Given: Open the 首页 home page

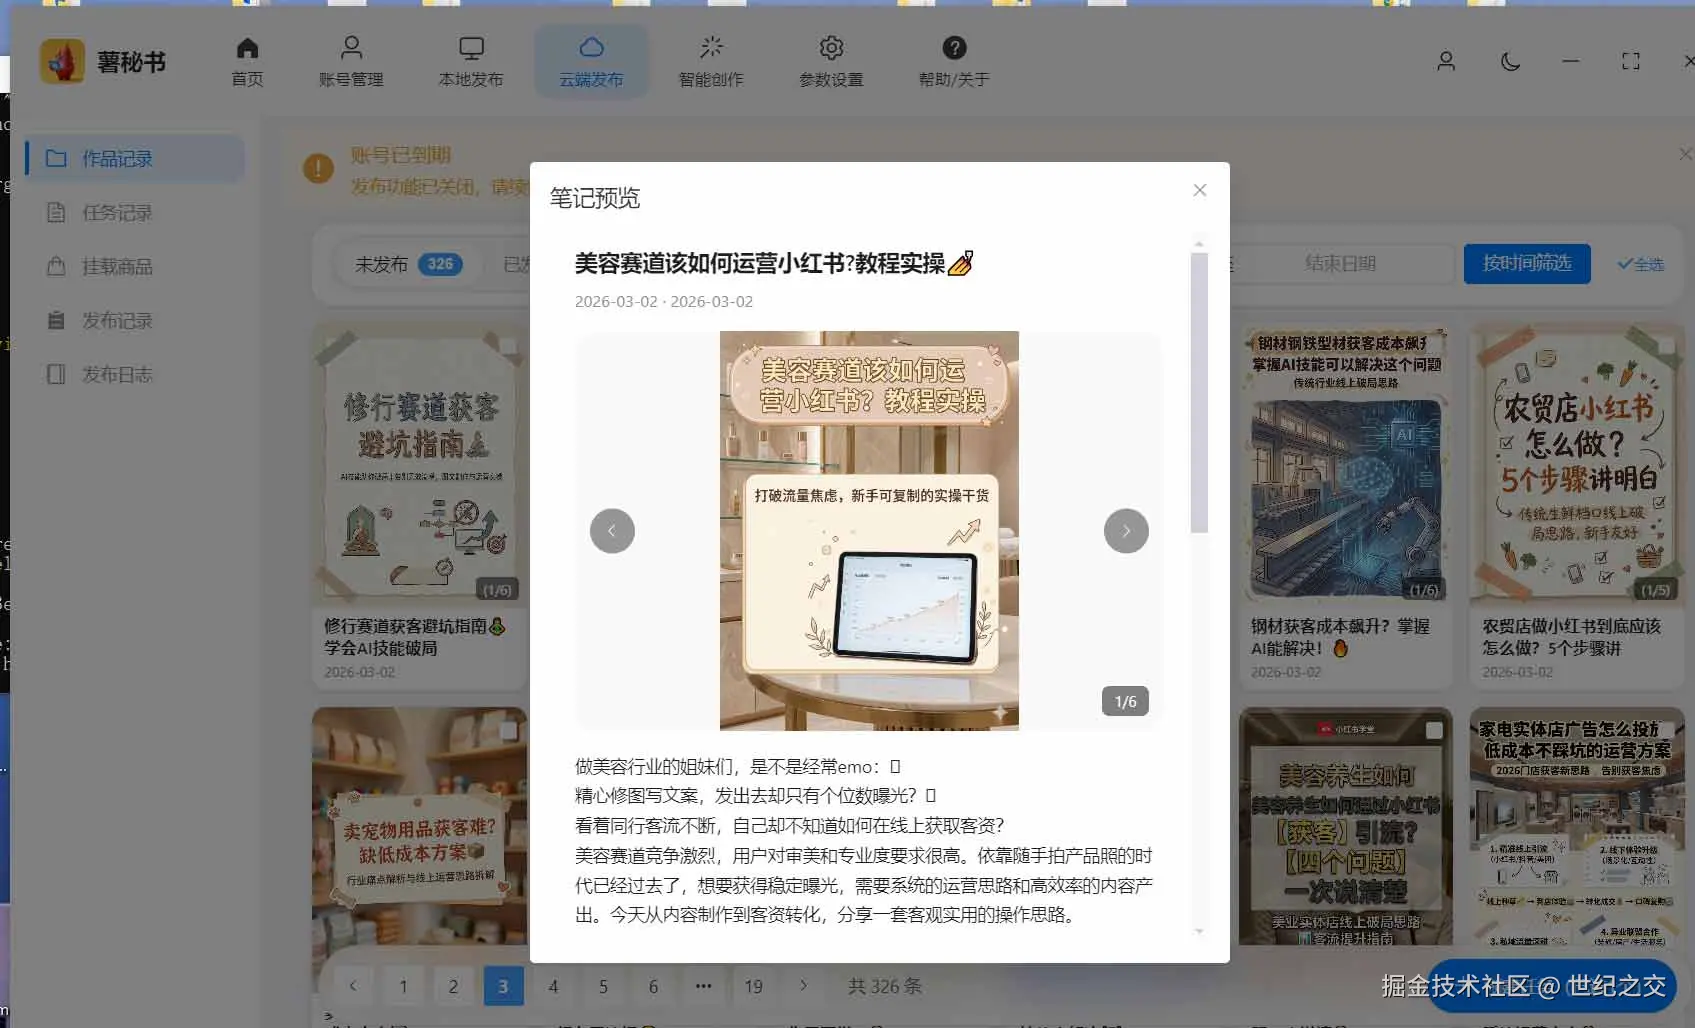Looking at the screenshot, I should [x=246, y=60].
